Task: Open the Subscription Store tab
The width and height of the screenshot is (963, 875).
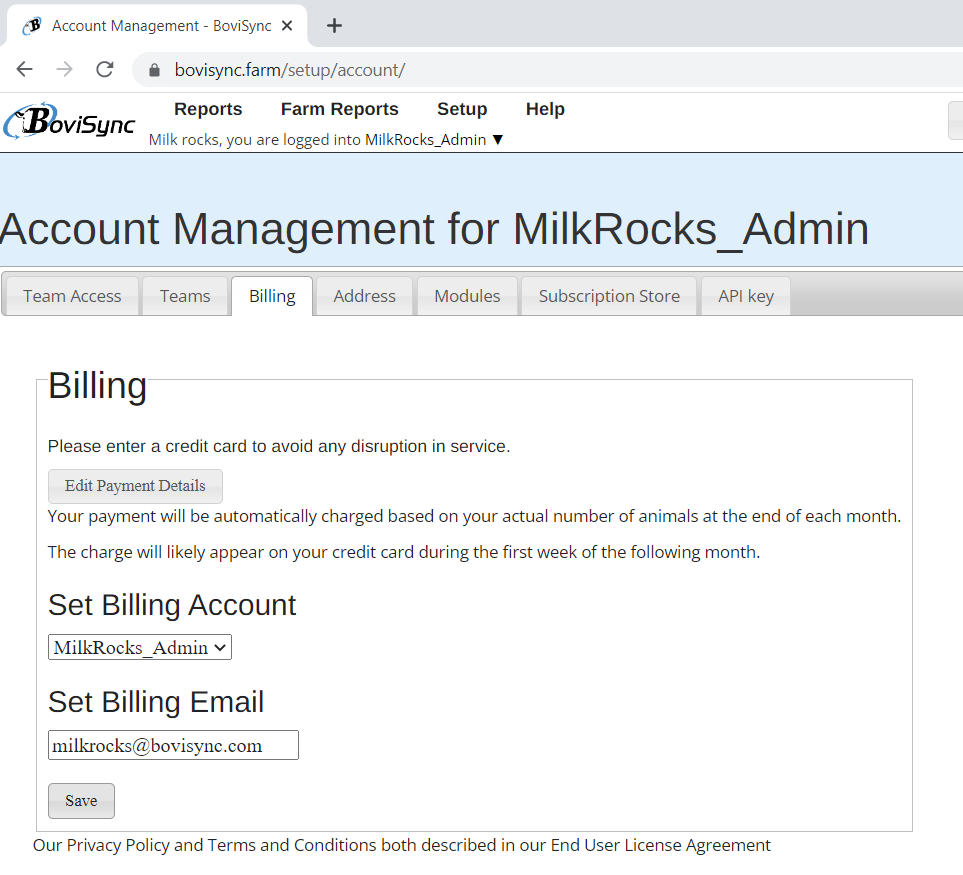Action: tap(609, 296)
